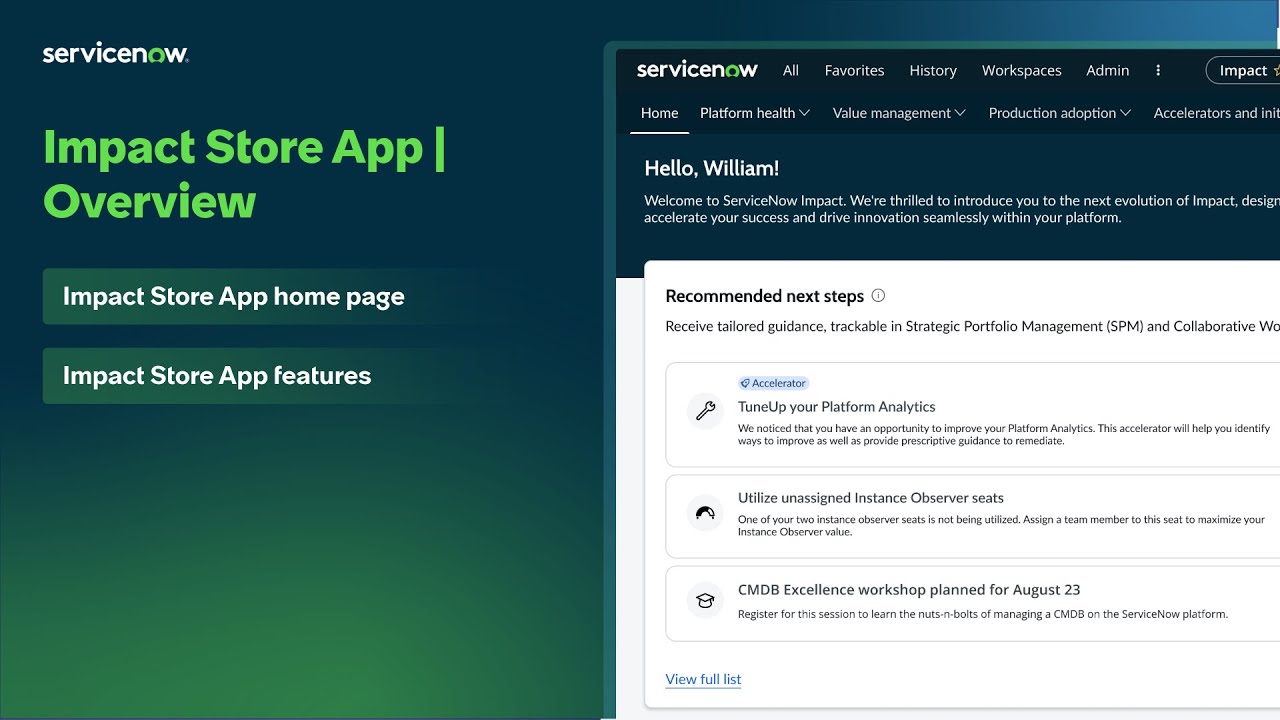Image resolution: width=1280 pixels, height=720 pixels.
Task: Click the graduation cap icon on CMDB workshop
Action: pos(705,599)
